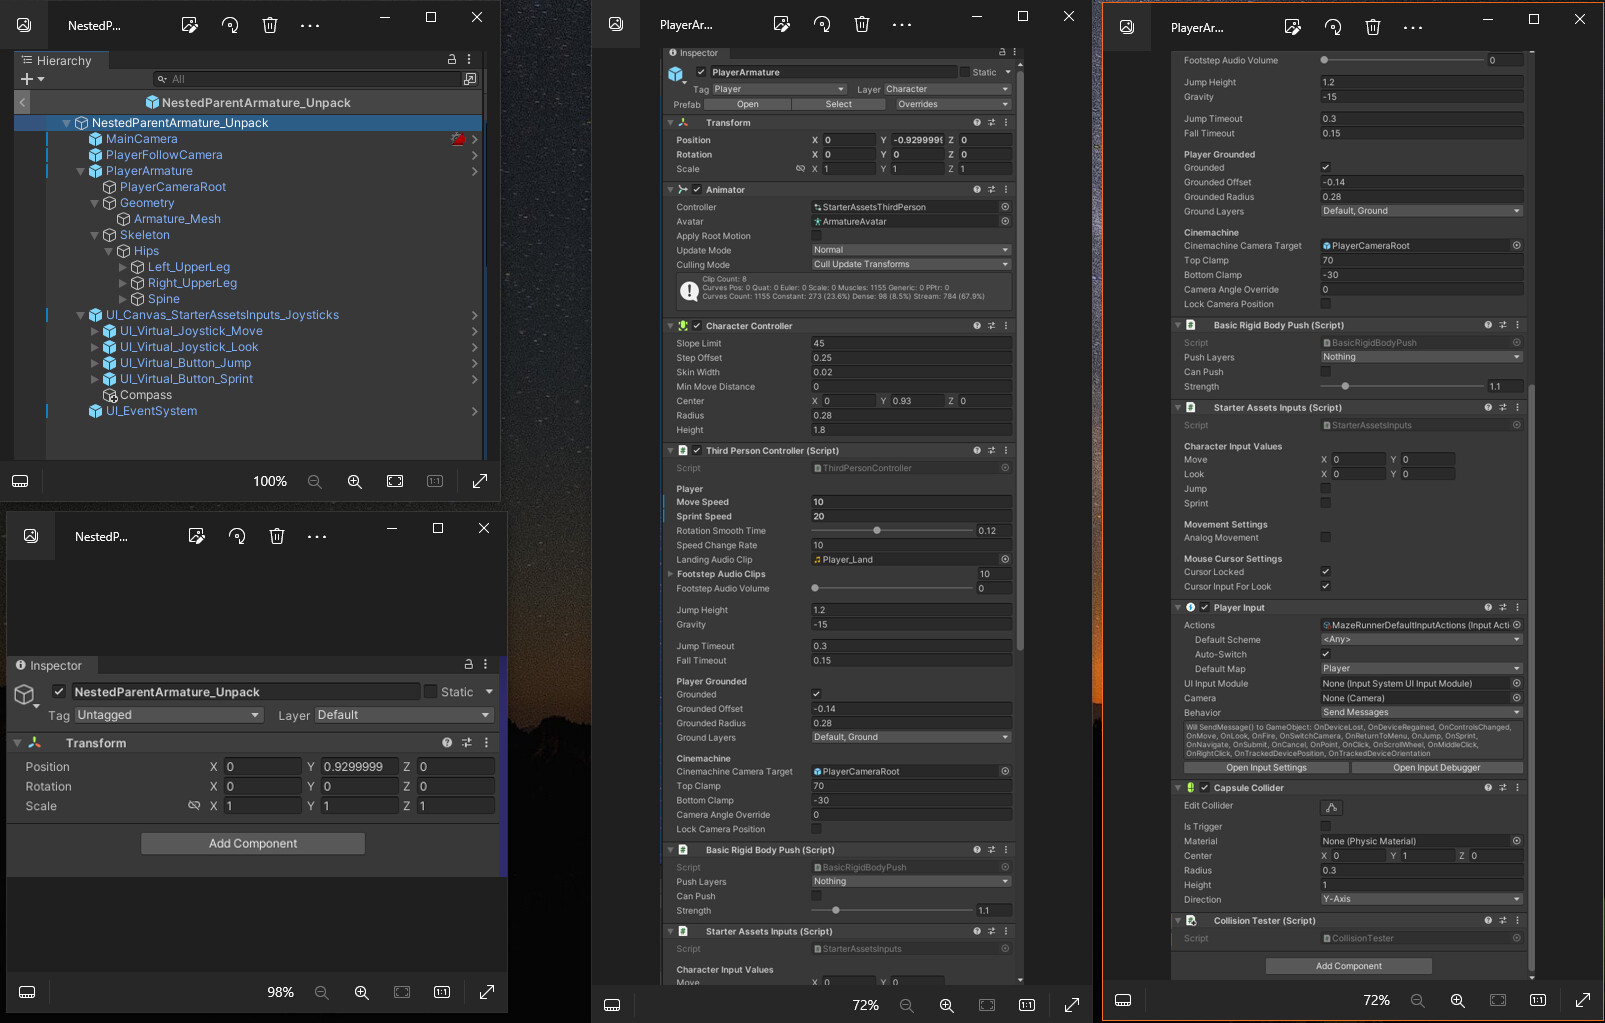
Task: Open the three-dots menu in the bottom-left NestedP window
Action: [x=317, y=536]
